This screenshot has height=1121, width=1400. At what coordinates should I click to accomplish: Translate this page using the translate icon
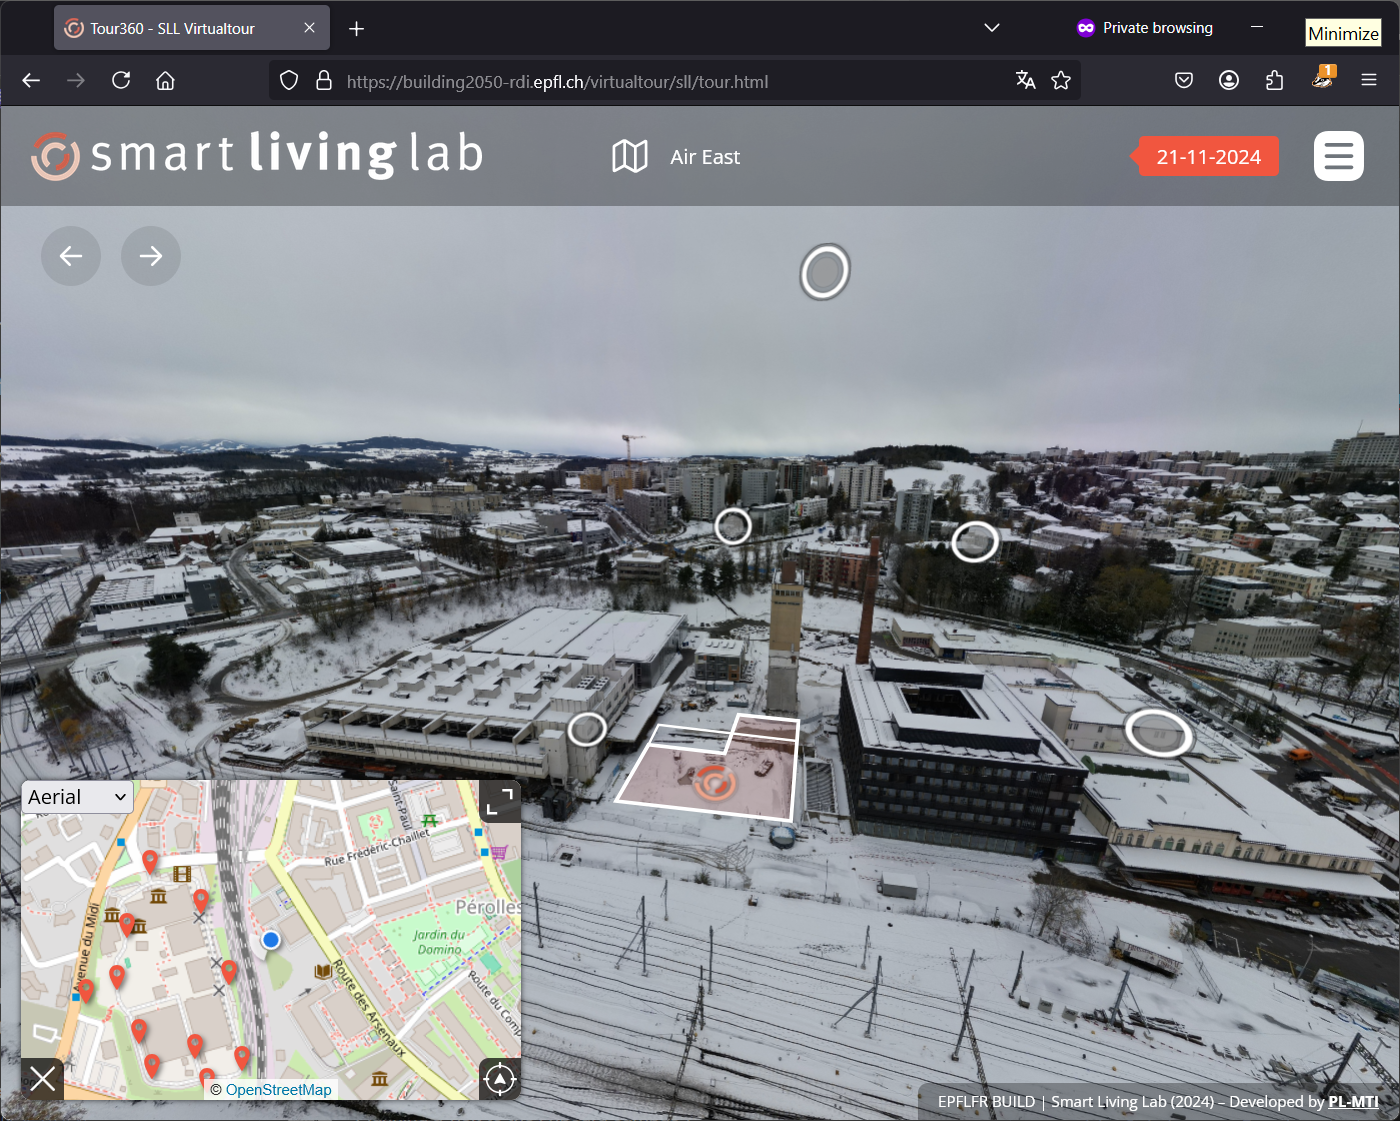pos(1026,81)
